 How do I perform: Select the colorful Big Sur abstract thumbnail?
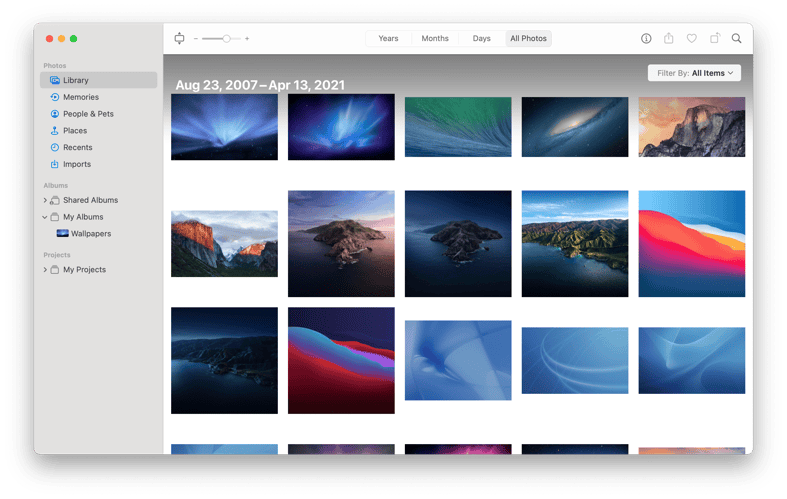pyautogui.click(x=692, y=244)
